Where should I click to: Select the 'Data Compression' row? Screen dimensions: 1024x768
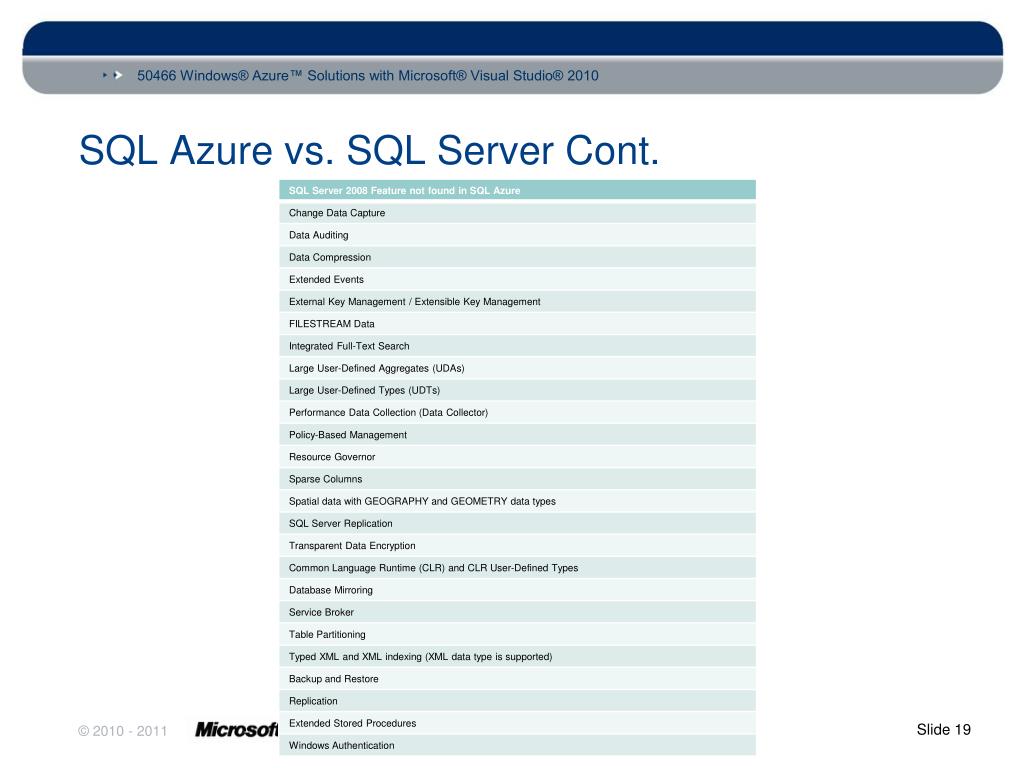[517, 257]
